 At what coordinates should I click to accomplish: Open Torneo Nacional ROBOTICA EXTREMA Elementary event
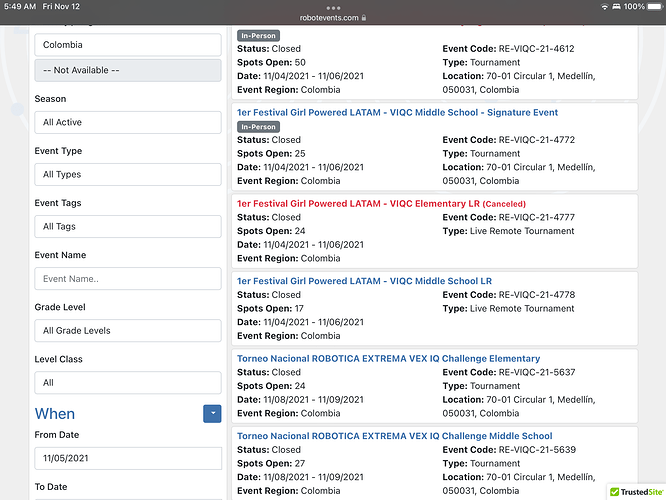(388, 359)
